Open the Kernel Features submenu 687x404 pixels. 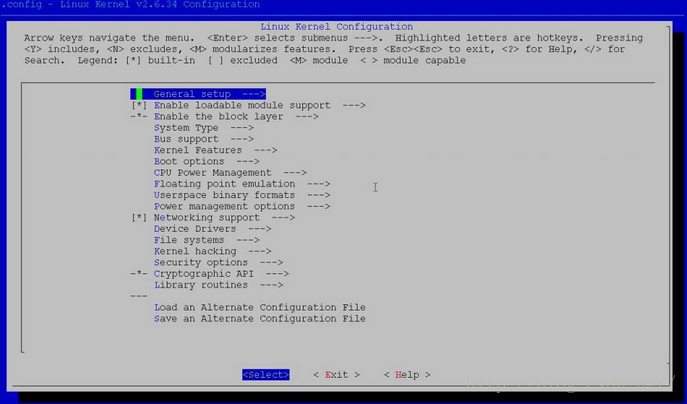point(216,150)
